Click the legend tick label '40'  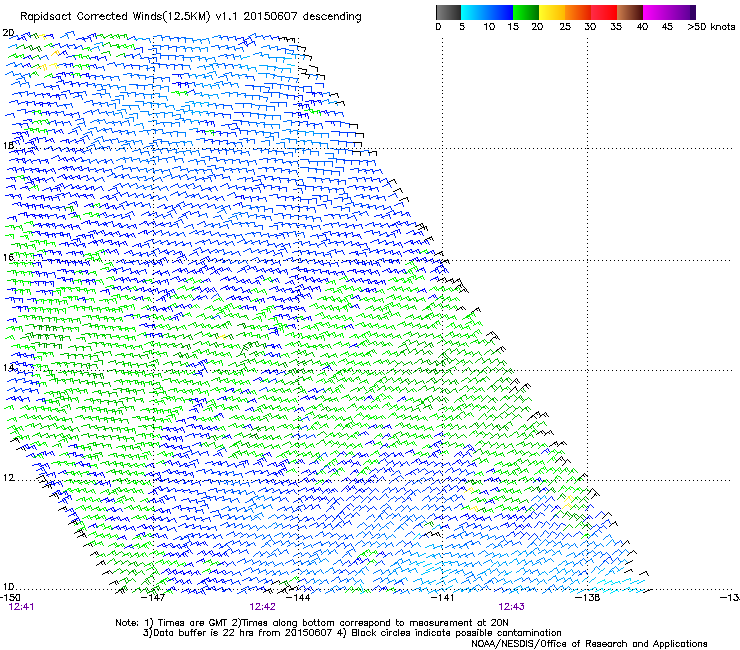point(642,27)
